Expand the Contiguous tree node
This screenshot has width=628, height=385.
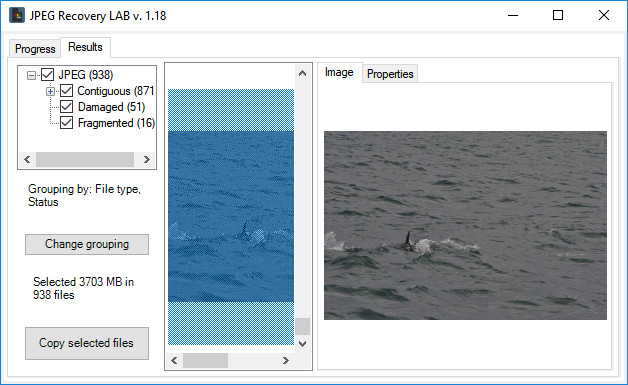point(50,91)
